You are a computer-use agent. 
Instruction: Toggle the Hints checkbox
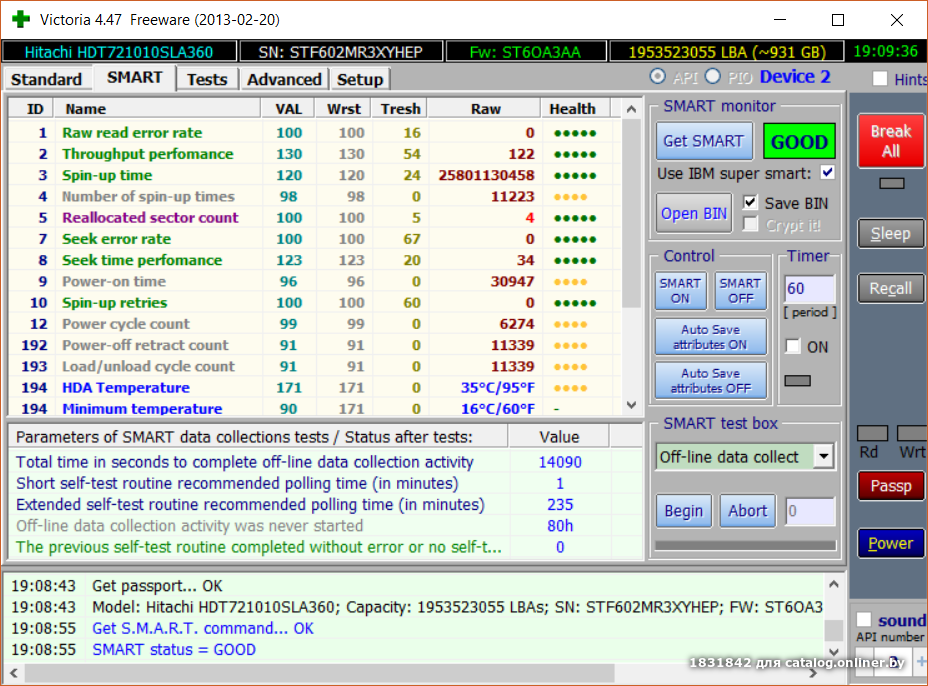[880, 79]
